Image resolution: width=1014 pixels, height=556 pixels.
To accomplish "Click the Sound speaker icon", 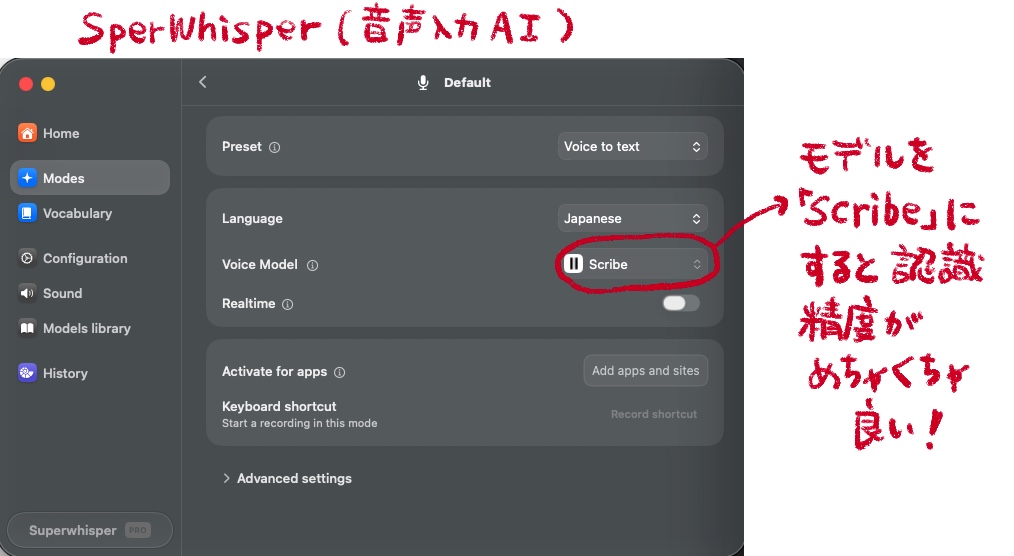I will [27, 293].
